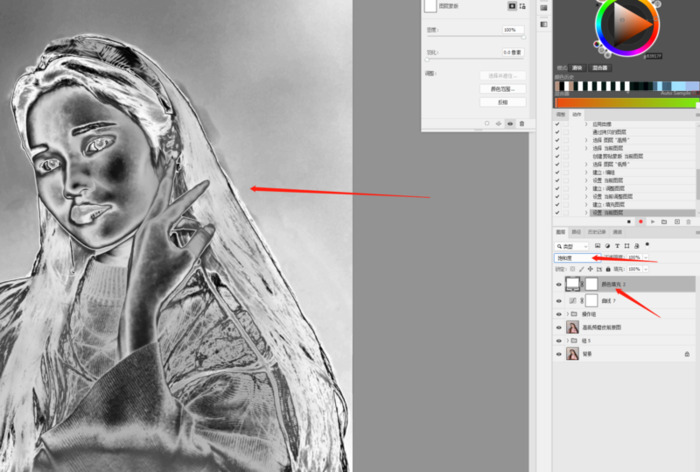Image resolution: width=700 pixels, height=472 pixels.
Task: Click the 反相 button
Action: pyautogui.click(x=502, y=102)
